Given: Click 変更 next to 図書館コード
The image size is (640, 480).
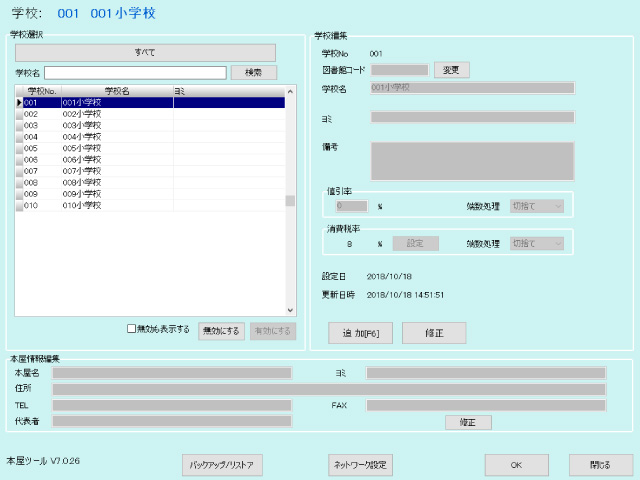Looking at the screenshot, I should pos(451,70).
